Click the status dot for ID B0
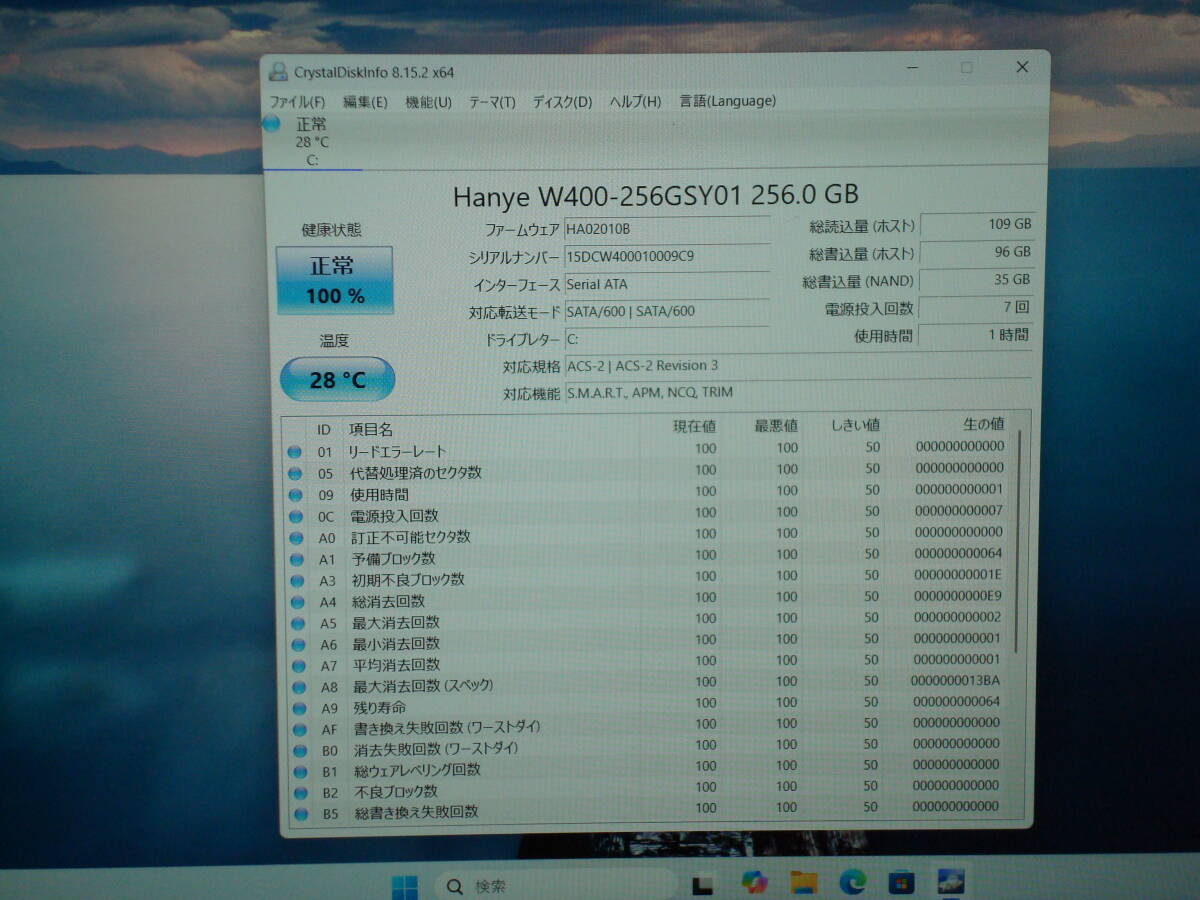This screenshot has height=900, width=1200. coord(301,751)
